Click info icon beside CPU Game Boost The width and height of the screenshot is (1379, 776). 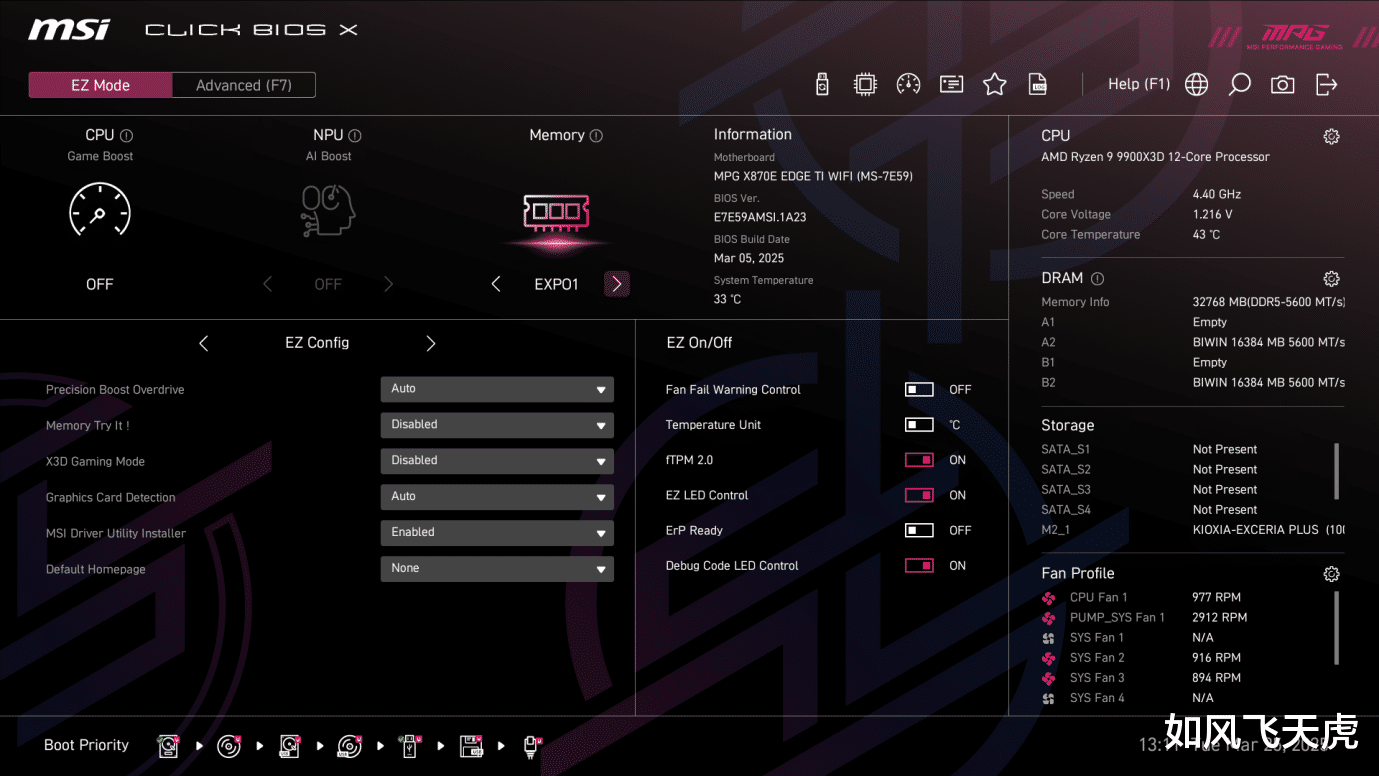tap(126, 135)
